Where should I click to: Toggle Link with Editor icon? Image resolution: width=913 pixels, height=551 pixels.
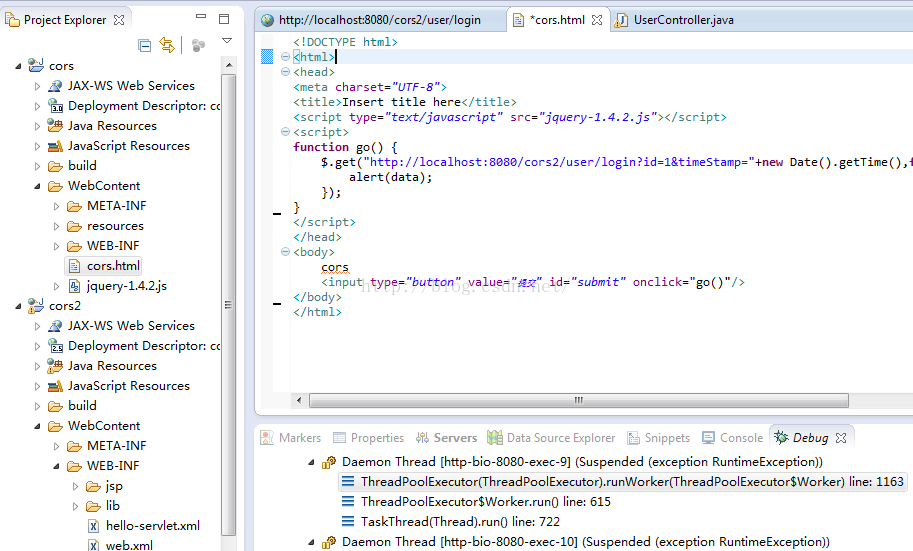167,45
